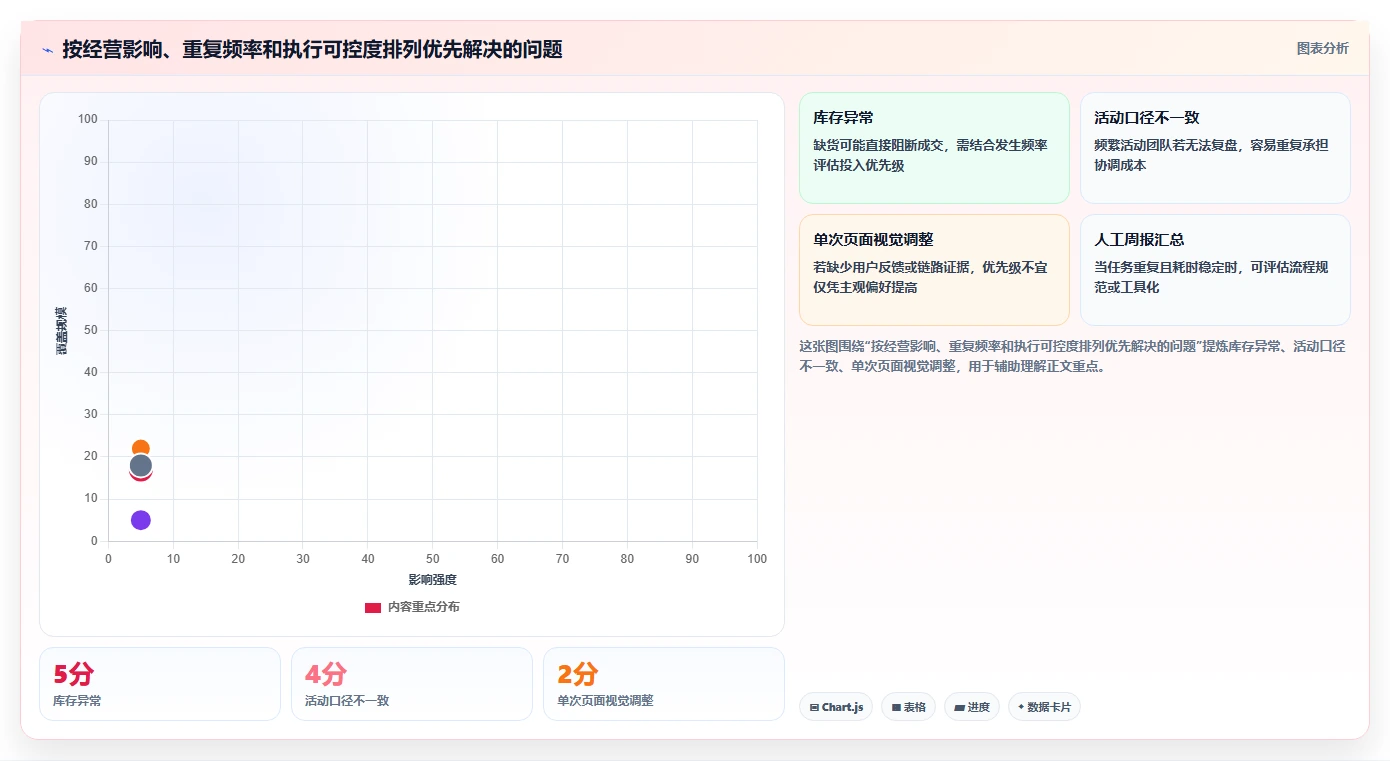The height and width of the screenshot is (761, 1390).
Task: Select the orange data point on the chart
Action: 141,449
